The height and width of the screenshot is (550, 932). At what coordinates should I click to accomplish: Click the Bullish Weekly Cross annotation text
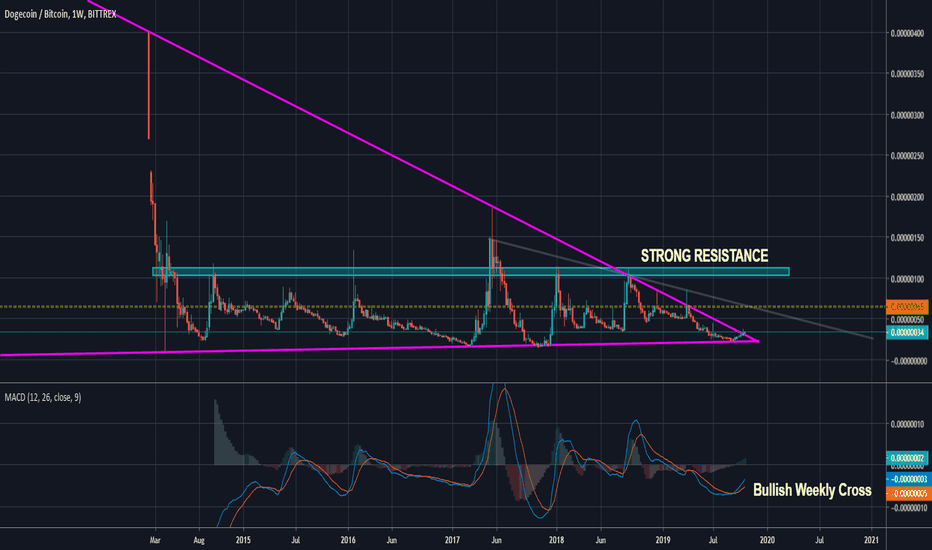(812, 490)
